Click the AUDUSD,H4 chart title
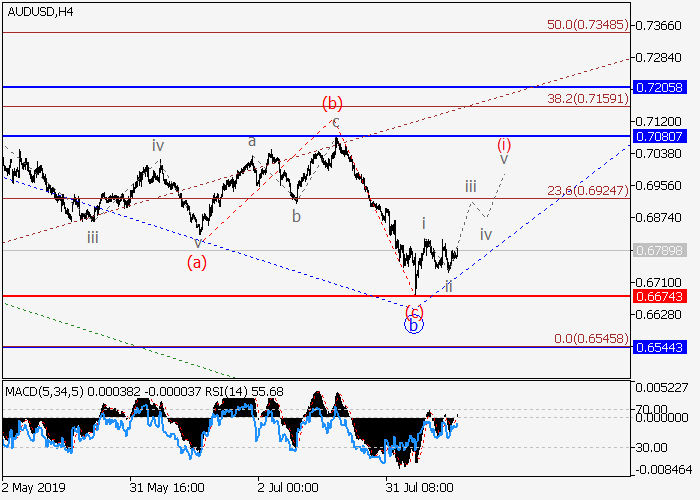 point(45,11)
